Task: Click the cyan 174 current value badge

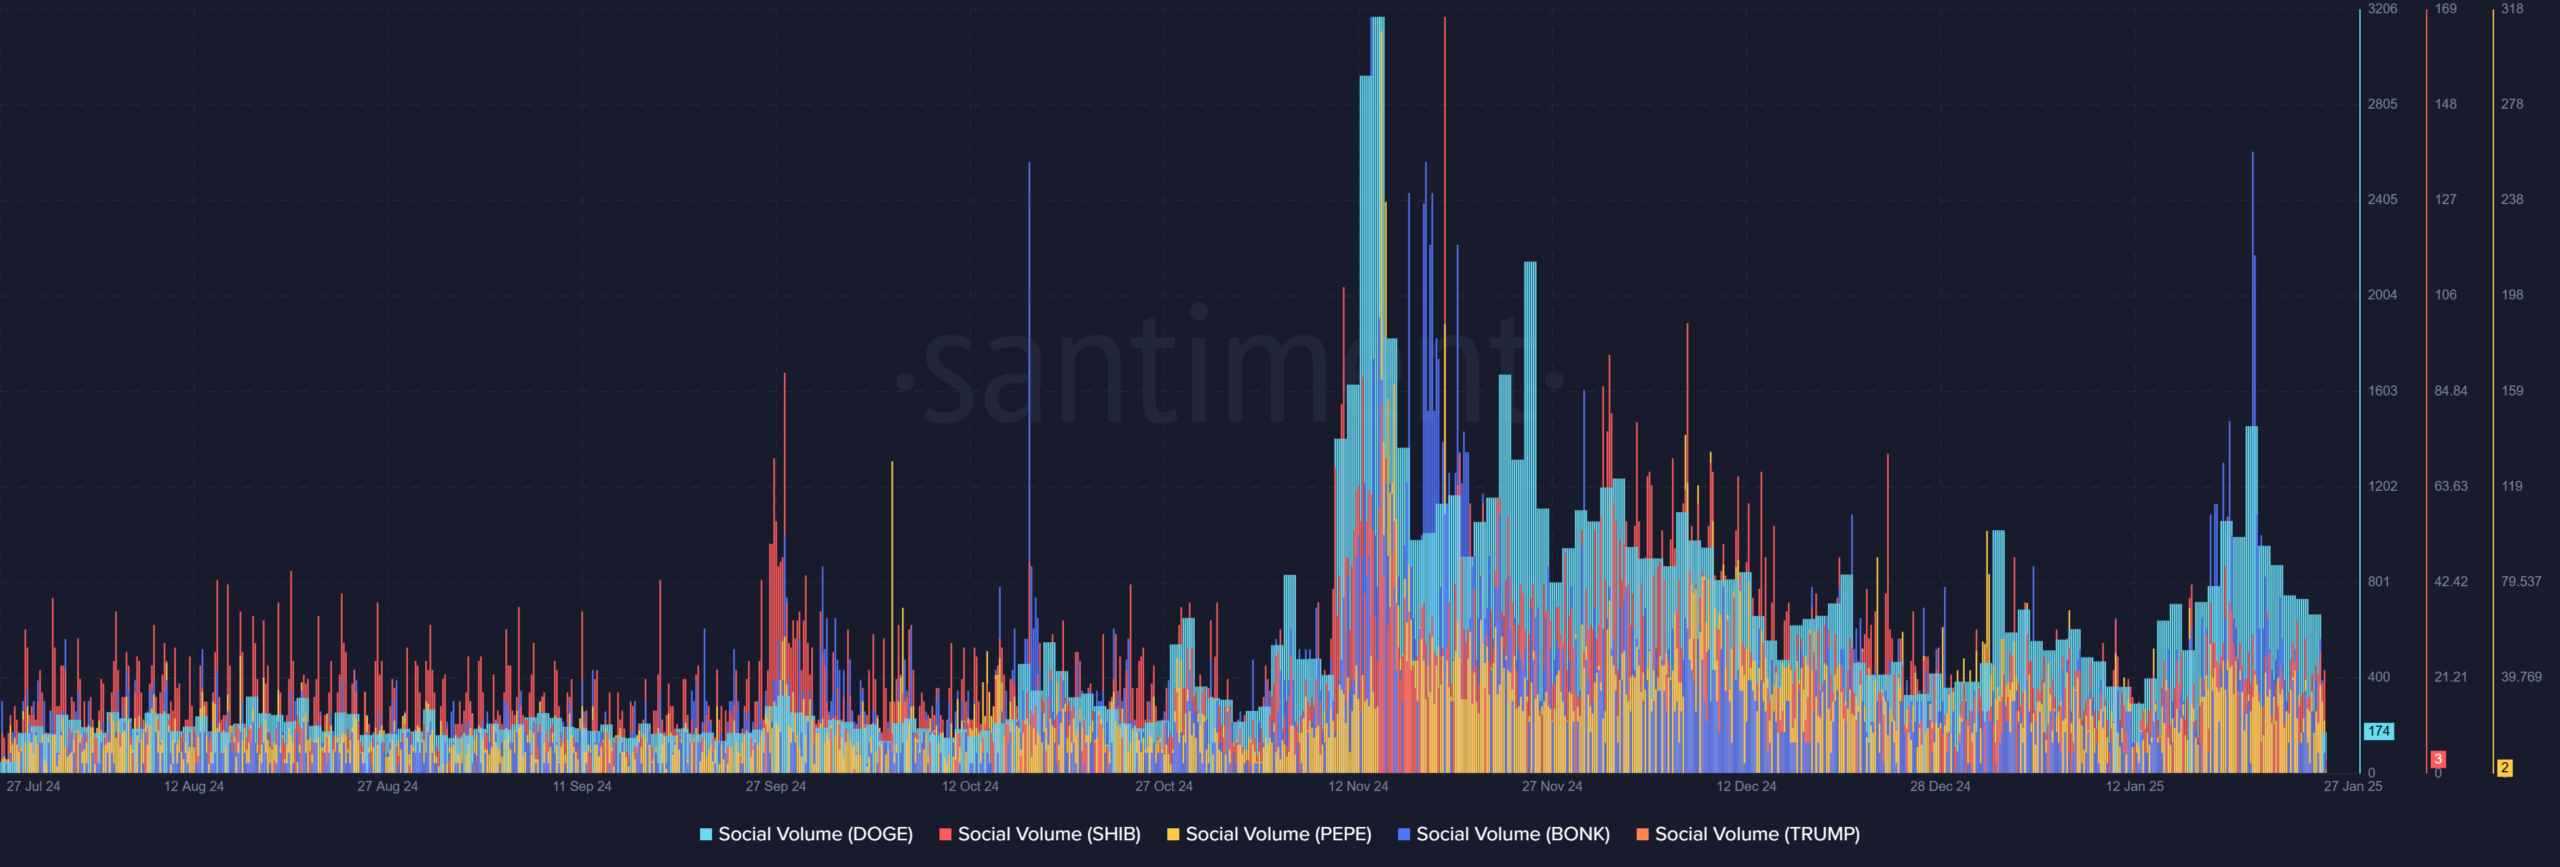Action: click(2378, 731)
